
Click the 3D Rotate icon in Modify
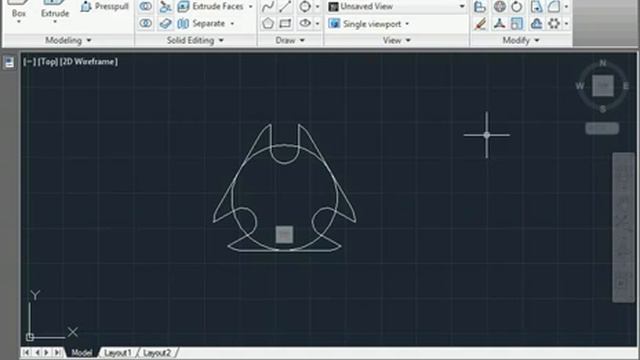tap(517, 7)
